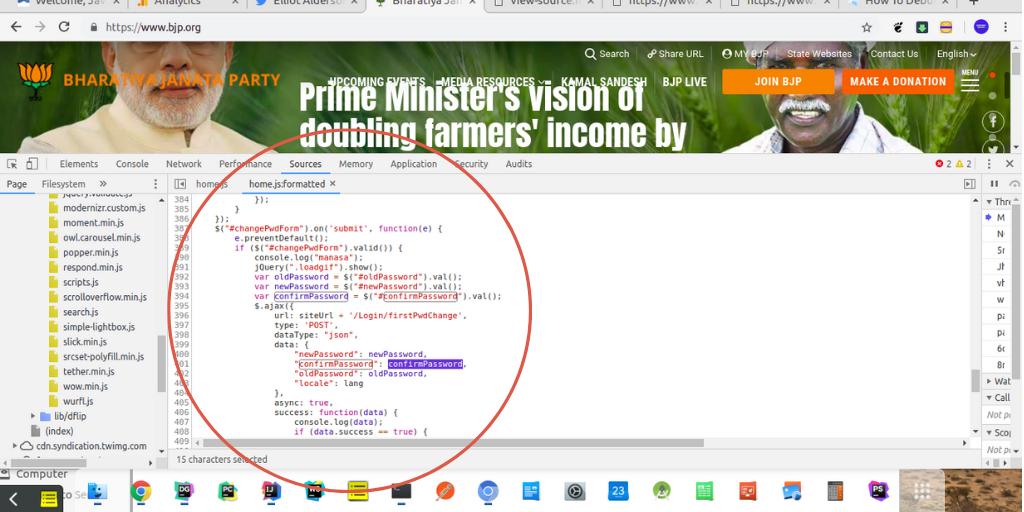Open the navigator pane's three-dot options
Screen dimensions: 1024x512
tap(155, 184)
